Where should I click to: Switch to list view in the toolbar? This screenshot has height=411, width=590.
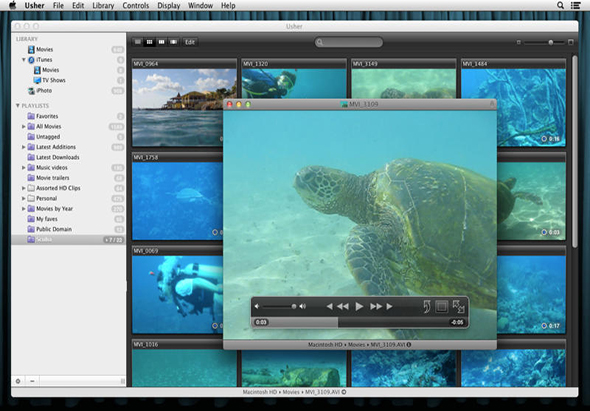click(x=138, y=42)
